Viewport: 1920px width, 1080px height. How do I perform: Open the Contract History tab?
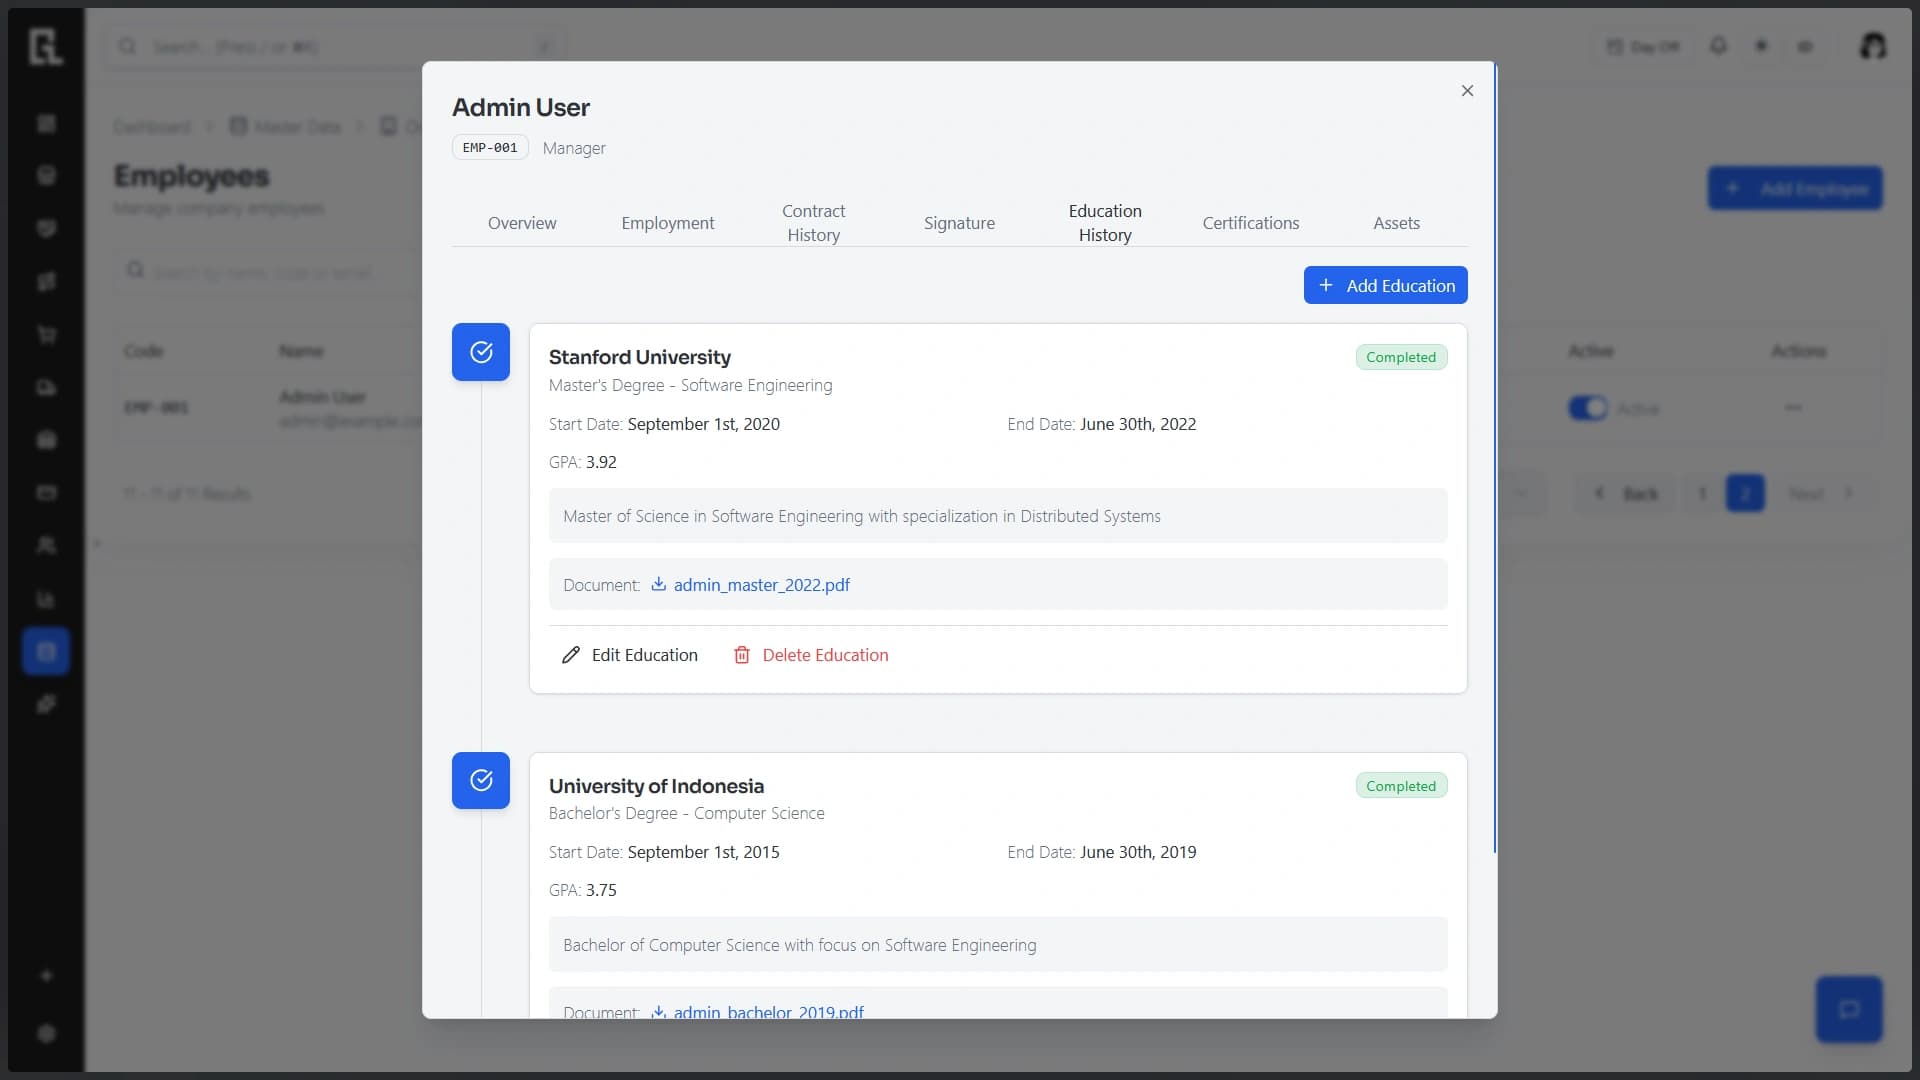coord(813,223)
